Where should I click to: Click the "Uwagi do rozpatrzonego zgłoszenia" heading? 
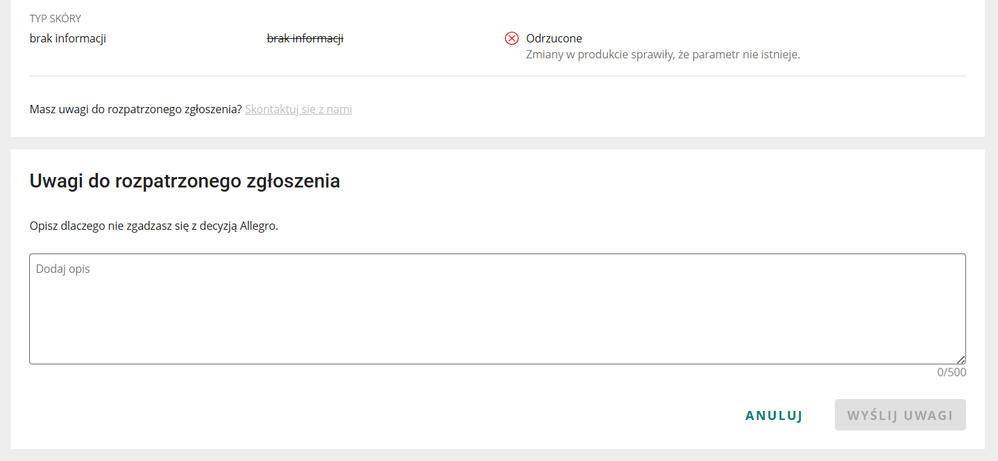click(185, 181)
